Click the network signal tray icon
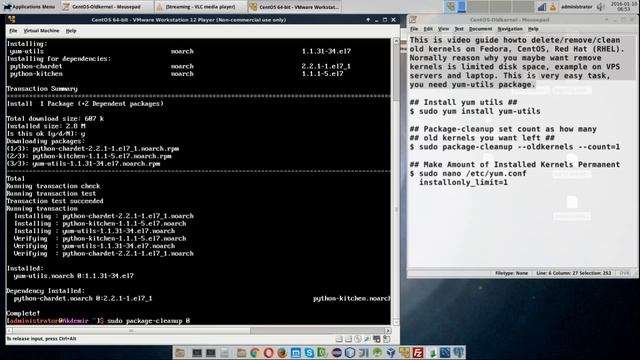This screenshot has width=640, height=360. 542,7
